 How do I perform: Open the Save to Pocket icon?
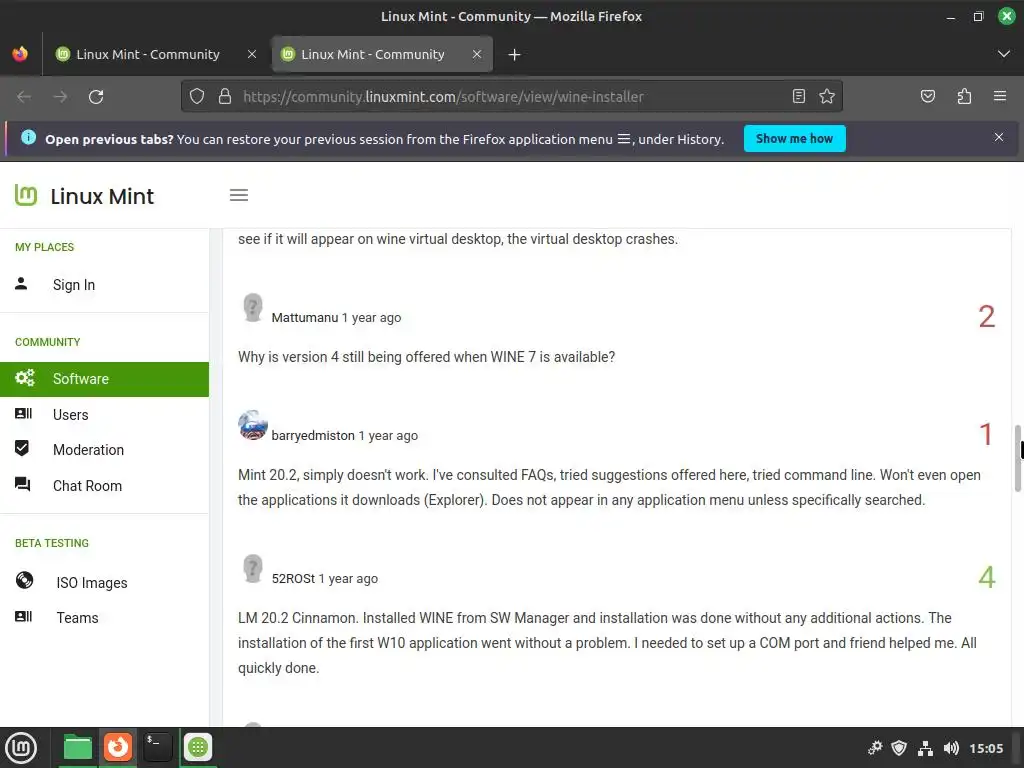[927, 97]
